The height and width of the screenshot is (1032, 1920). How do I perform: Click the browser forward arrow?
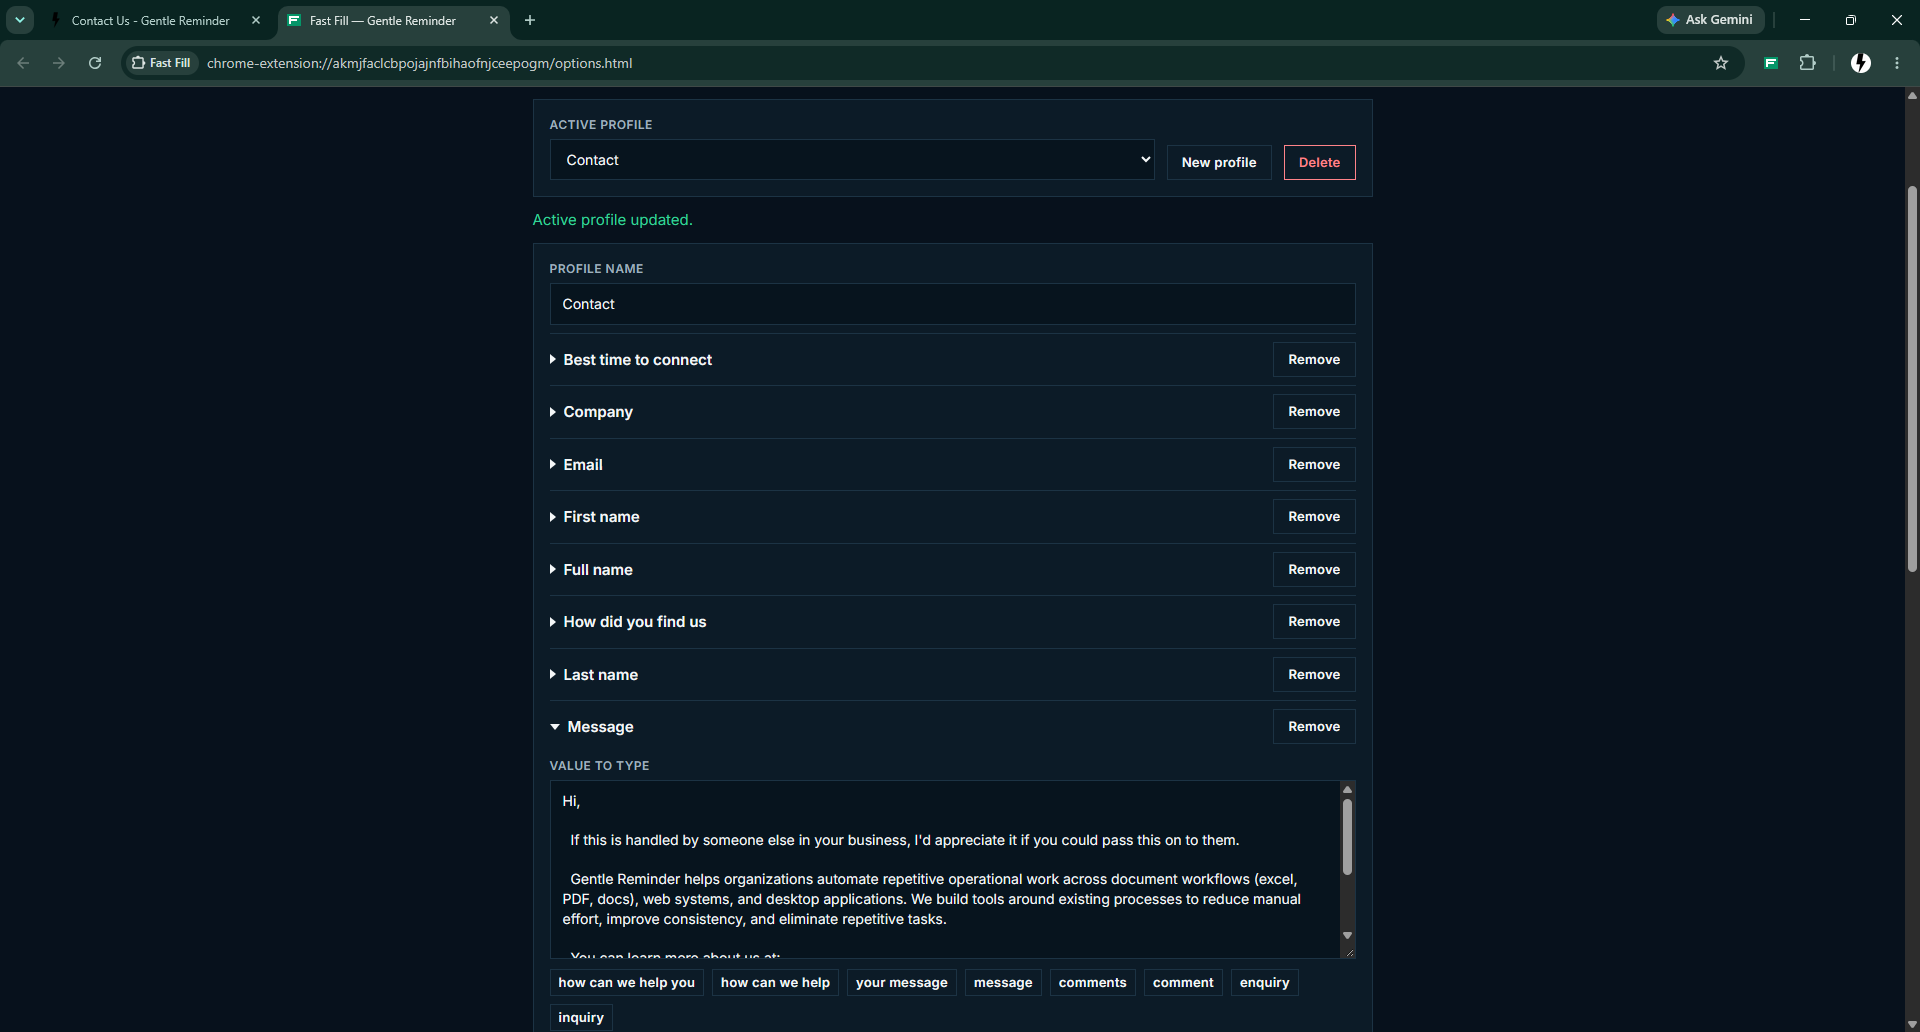click(59, 63)
